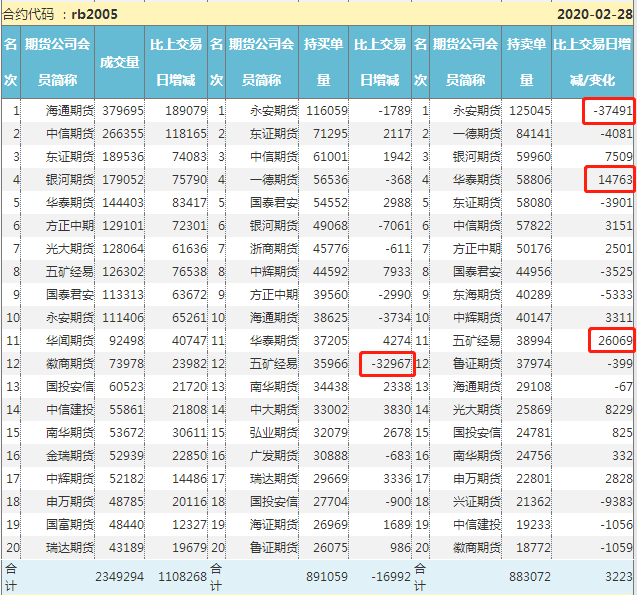
Task: Click the short change value 7509
Action: 619,156
